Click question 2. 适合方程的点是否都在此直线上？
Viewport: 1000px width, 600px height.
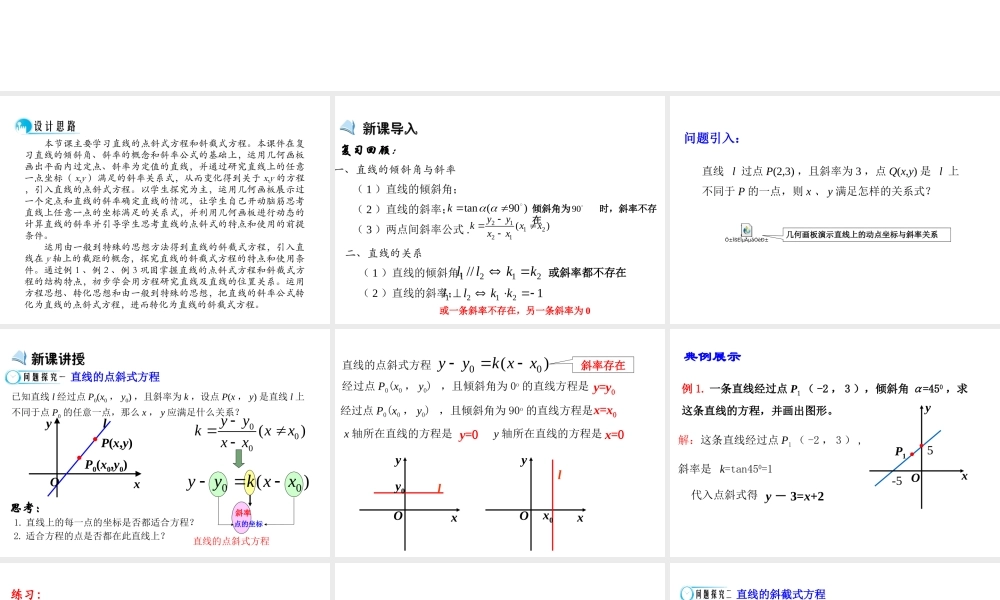(x=89, y=536)
